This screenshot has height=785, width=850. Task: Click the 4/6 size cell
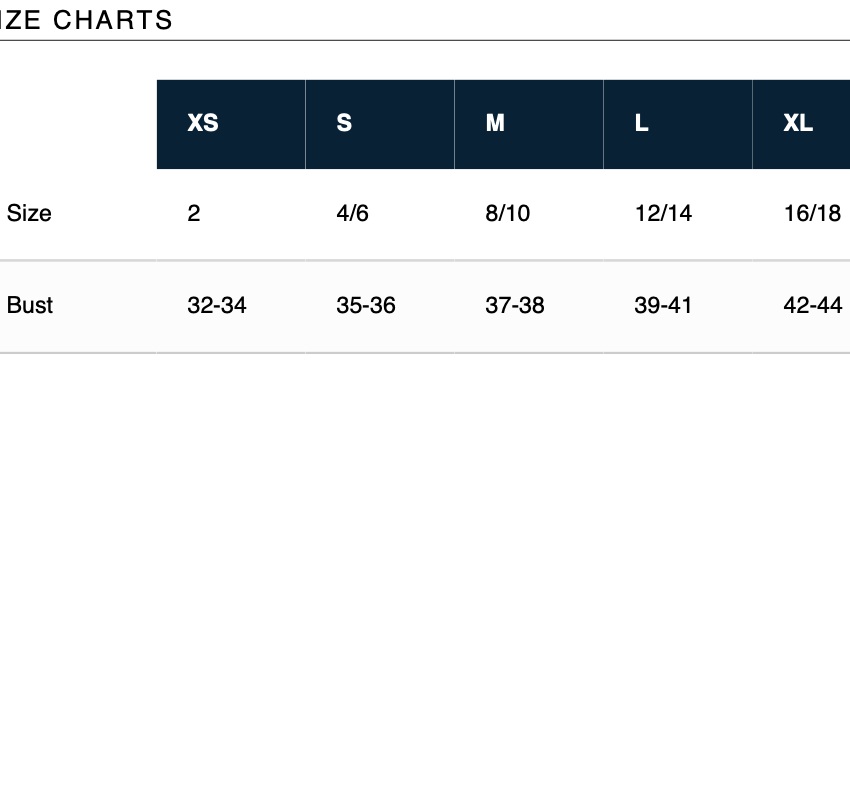(352, 213)
